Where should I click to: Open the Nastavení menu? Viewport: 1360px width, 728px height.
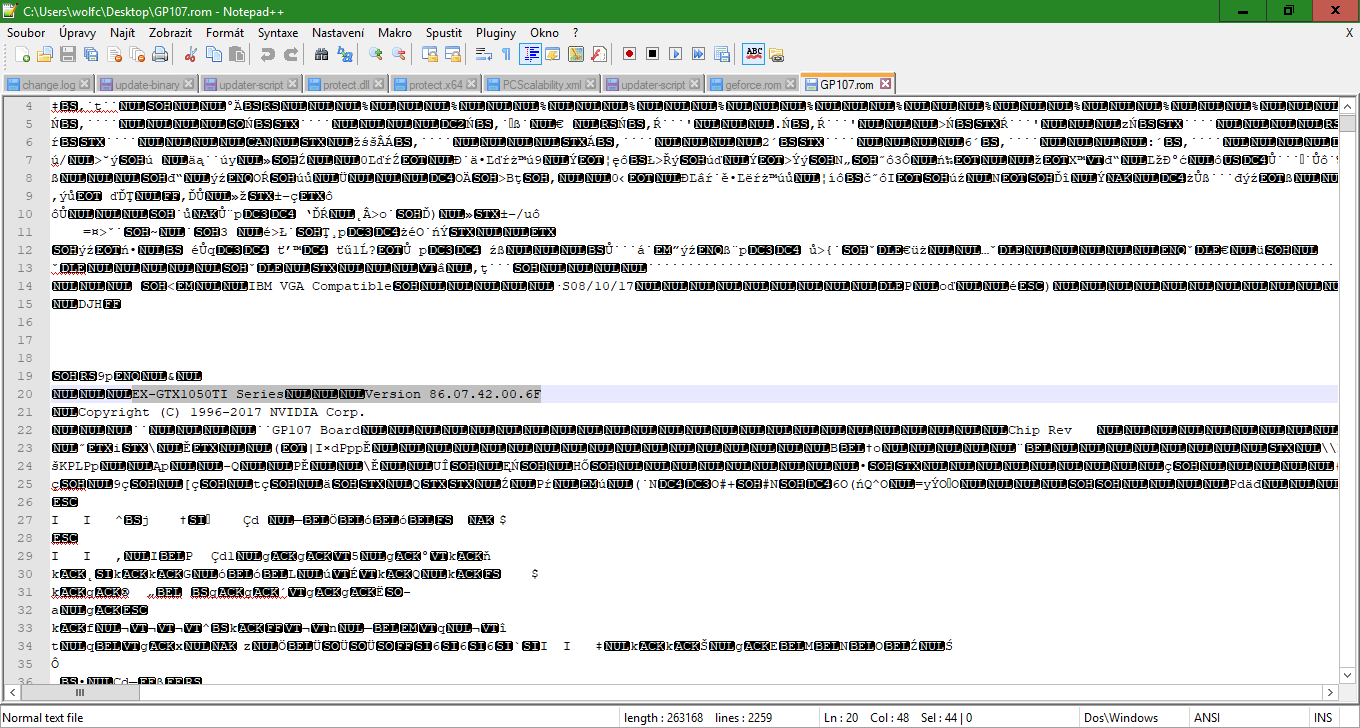coord(338,33)
